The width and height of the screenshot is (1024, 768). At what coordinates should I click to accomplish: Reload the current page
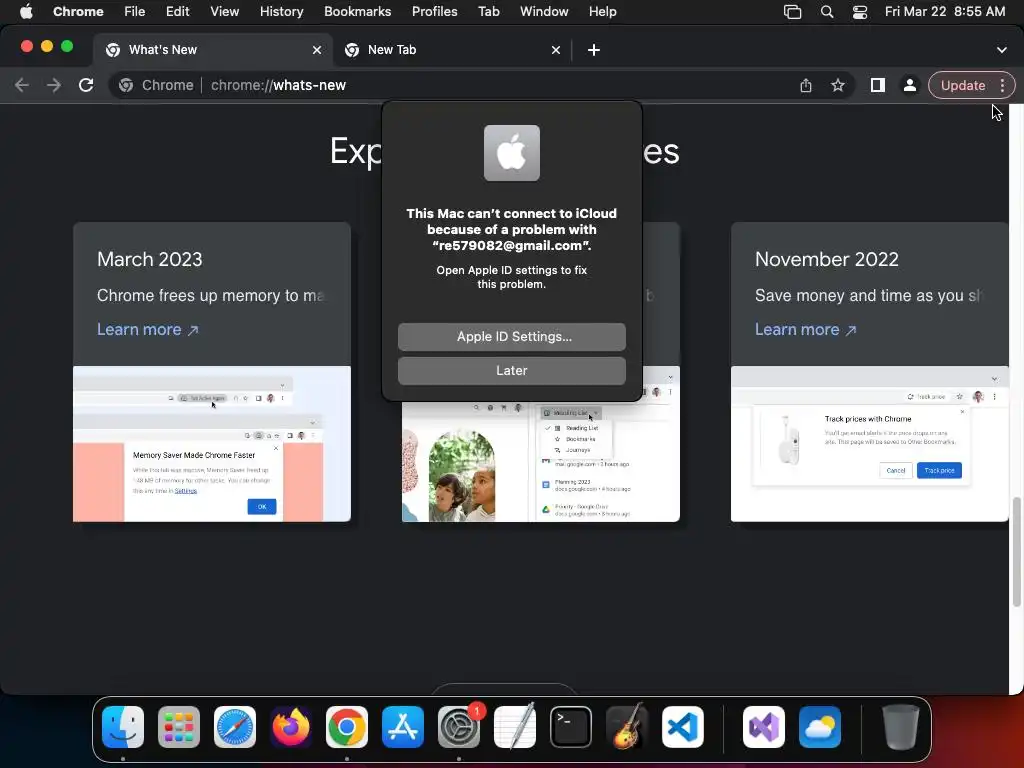pos(86,85)
